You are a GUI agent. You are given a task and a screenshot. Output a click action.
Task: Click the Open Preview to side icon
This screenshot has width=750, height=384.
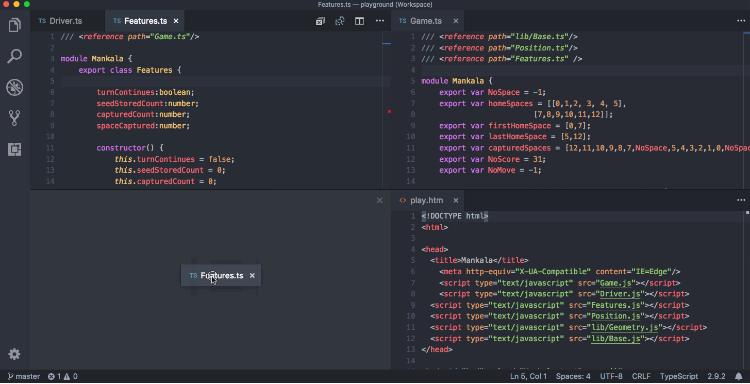pos(340,21)
